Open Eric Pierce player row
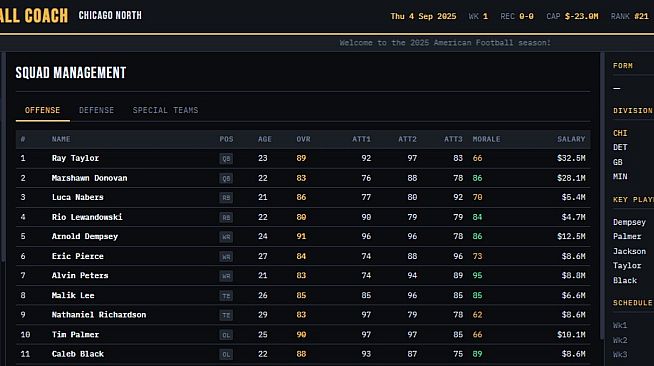 pyautogui.click(x=303, y=256)
